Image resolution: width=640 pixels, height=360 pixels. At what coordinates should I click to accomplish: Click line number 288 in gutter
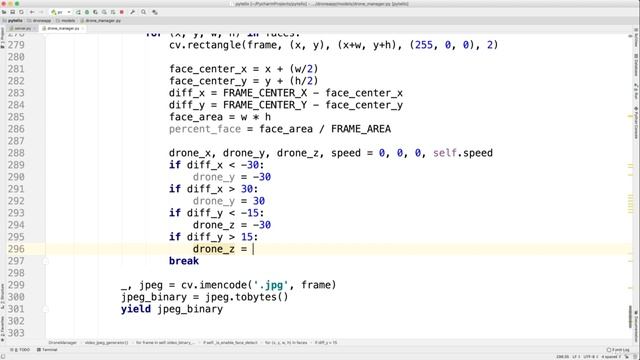(16, 153)
